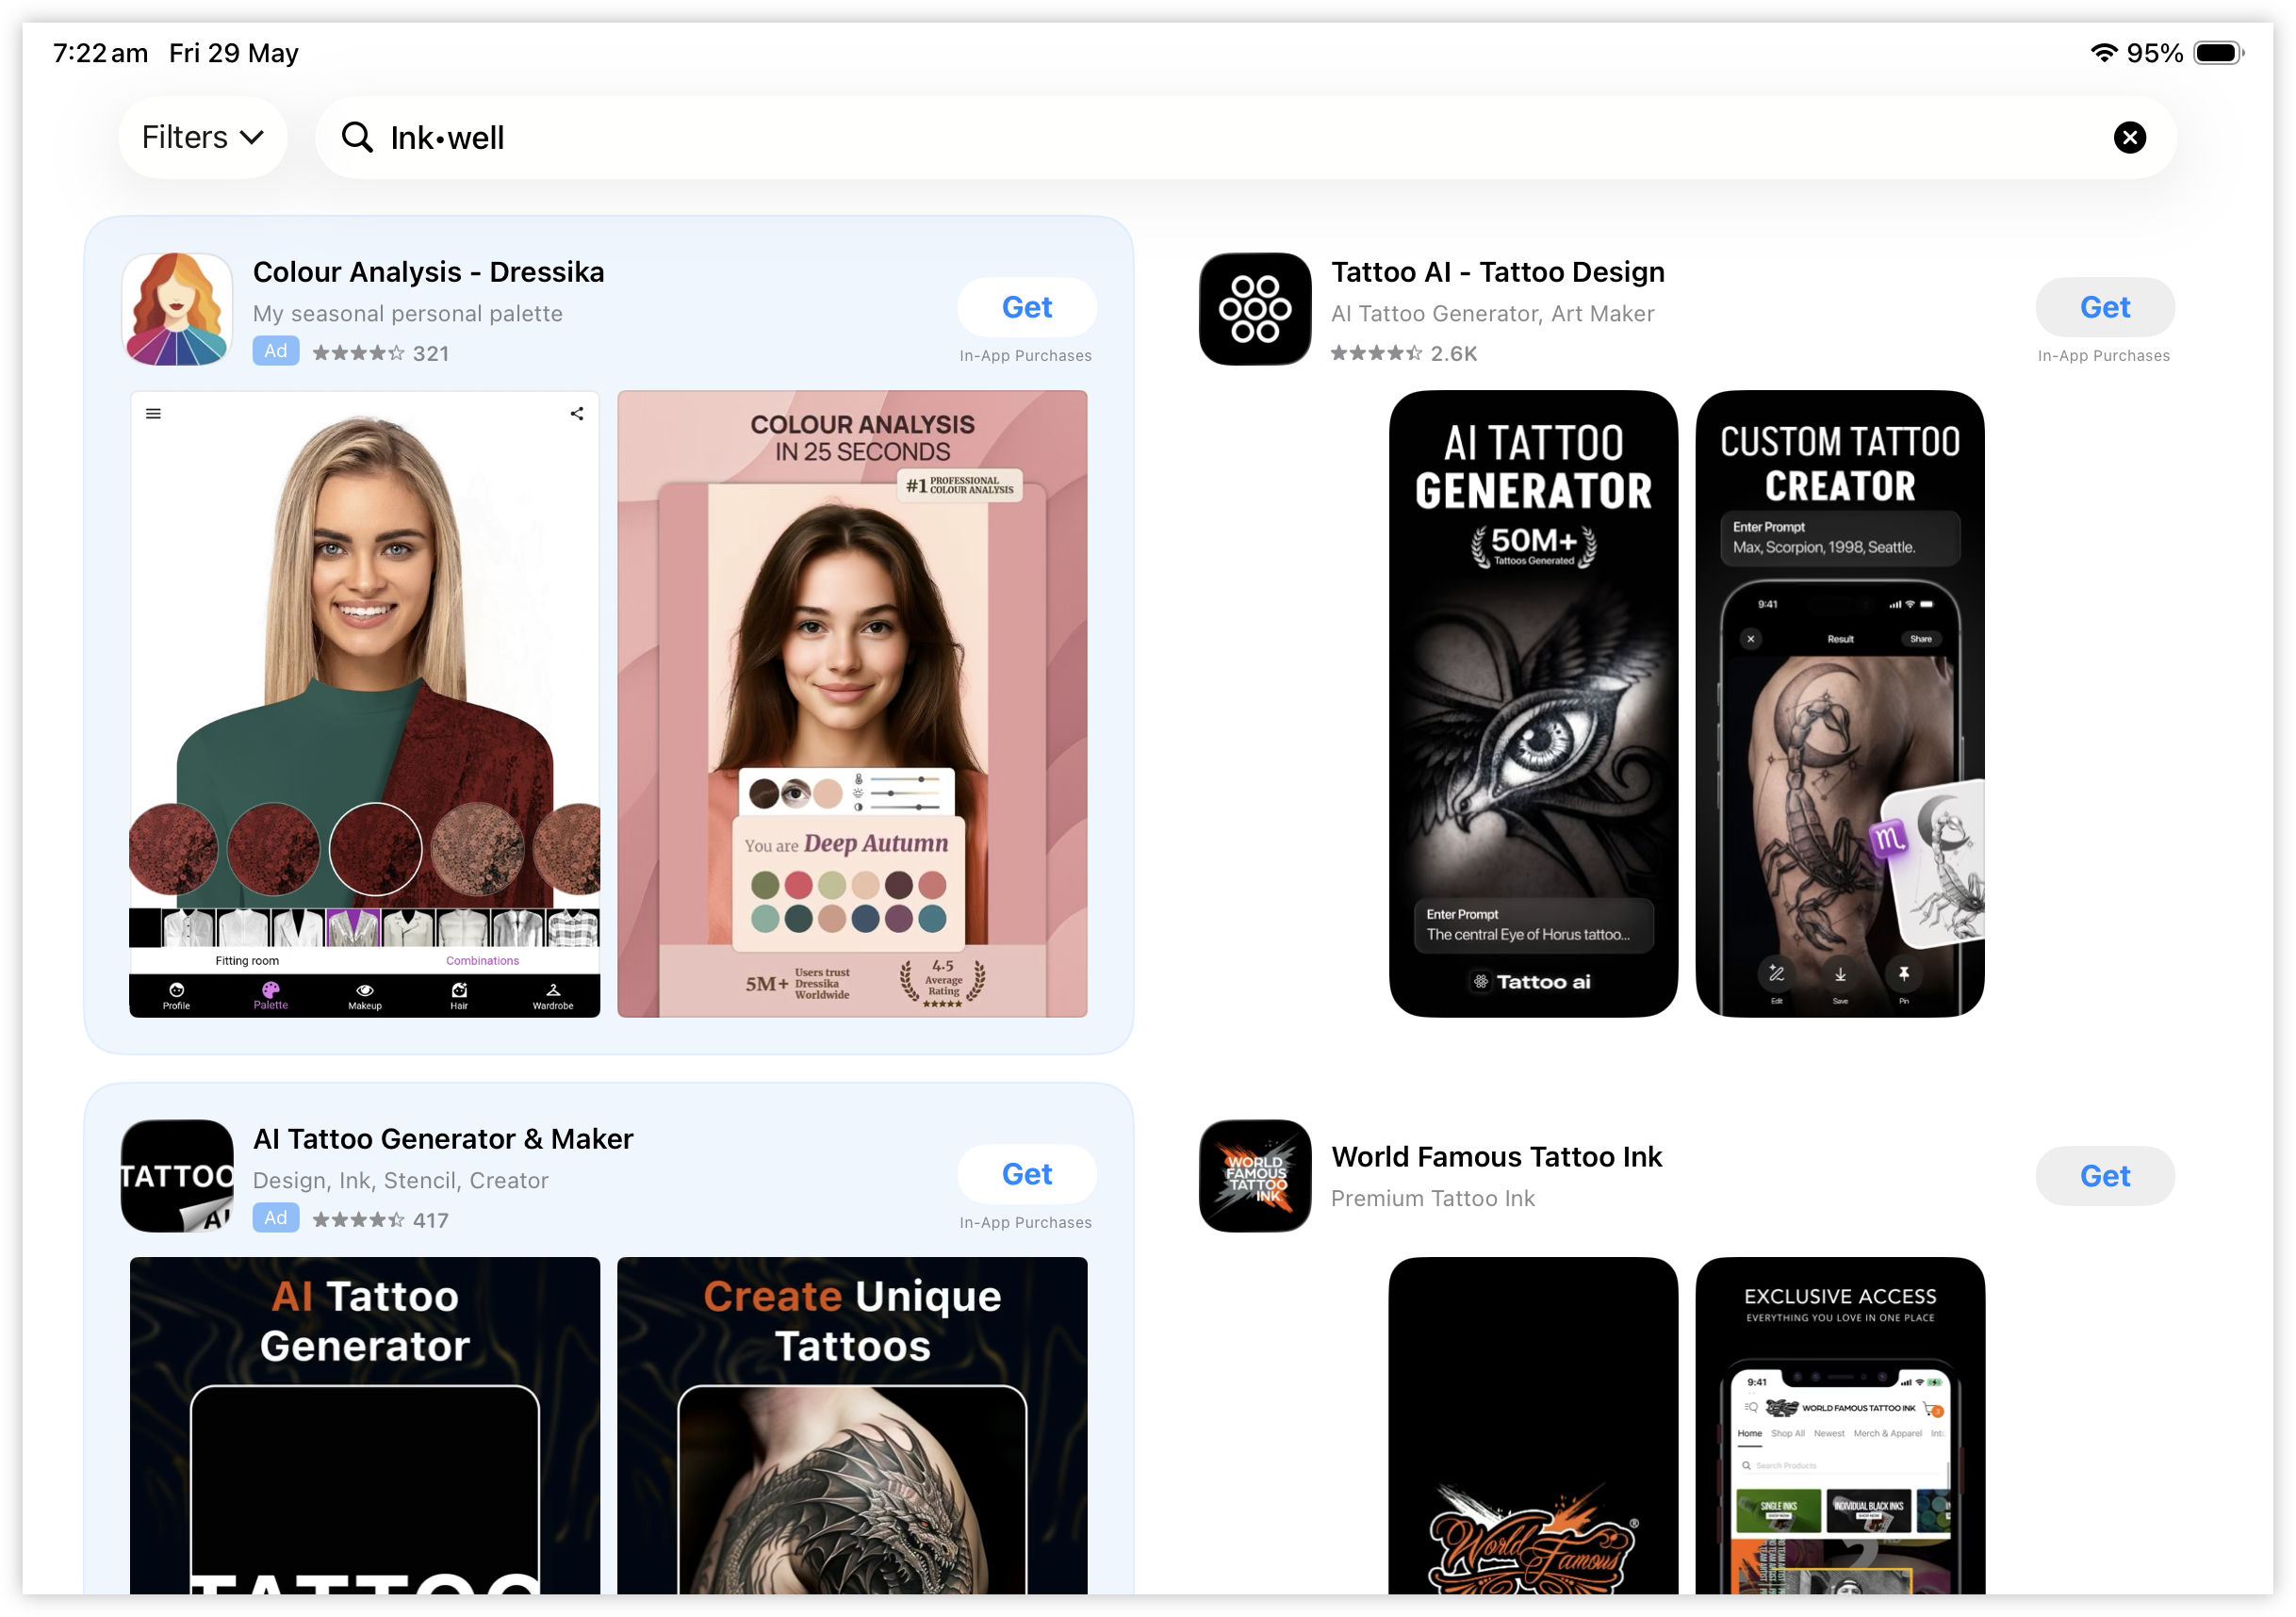Viewport: 2296px width, 1617px height.
Task: Click Fitting room label in Dressika screenshot
Action: (247, 961)
